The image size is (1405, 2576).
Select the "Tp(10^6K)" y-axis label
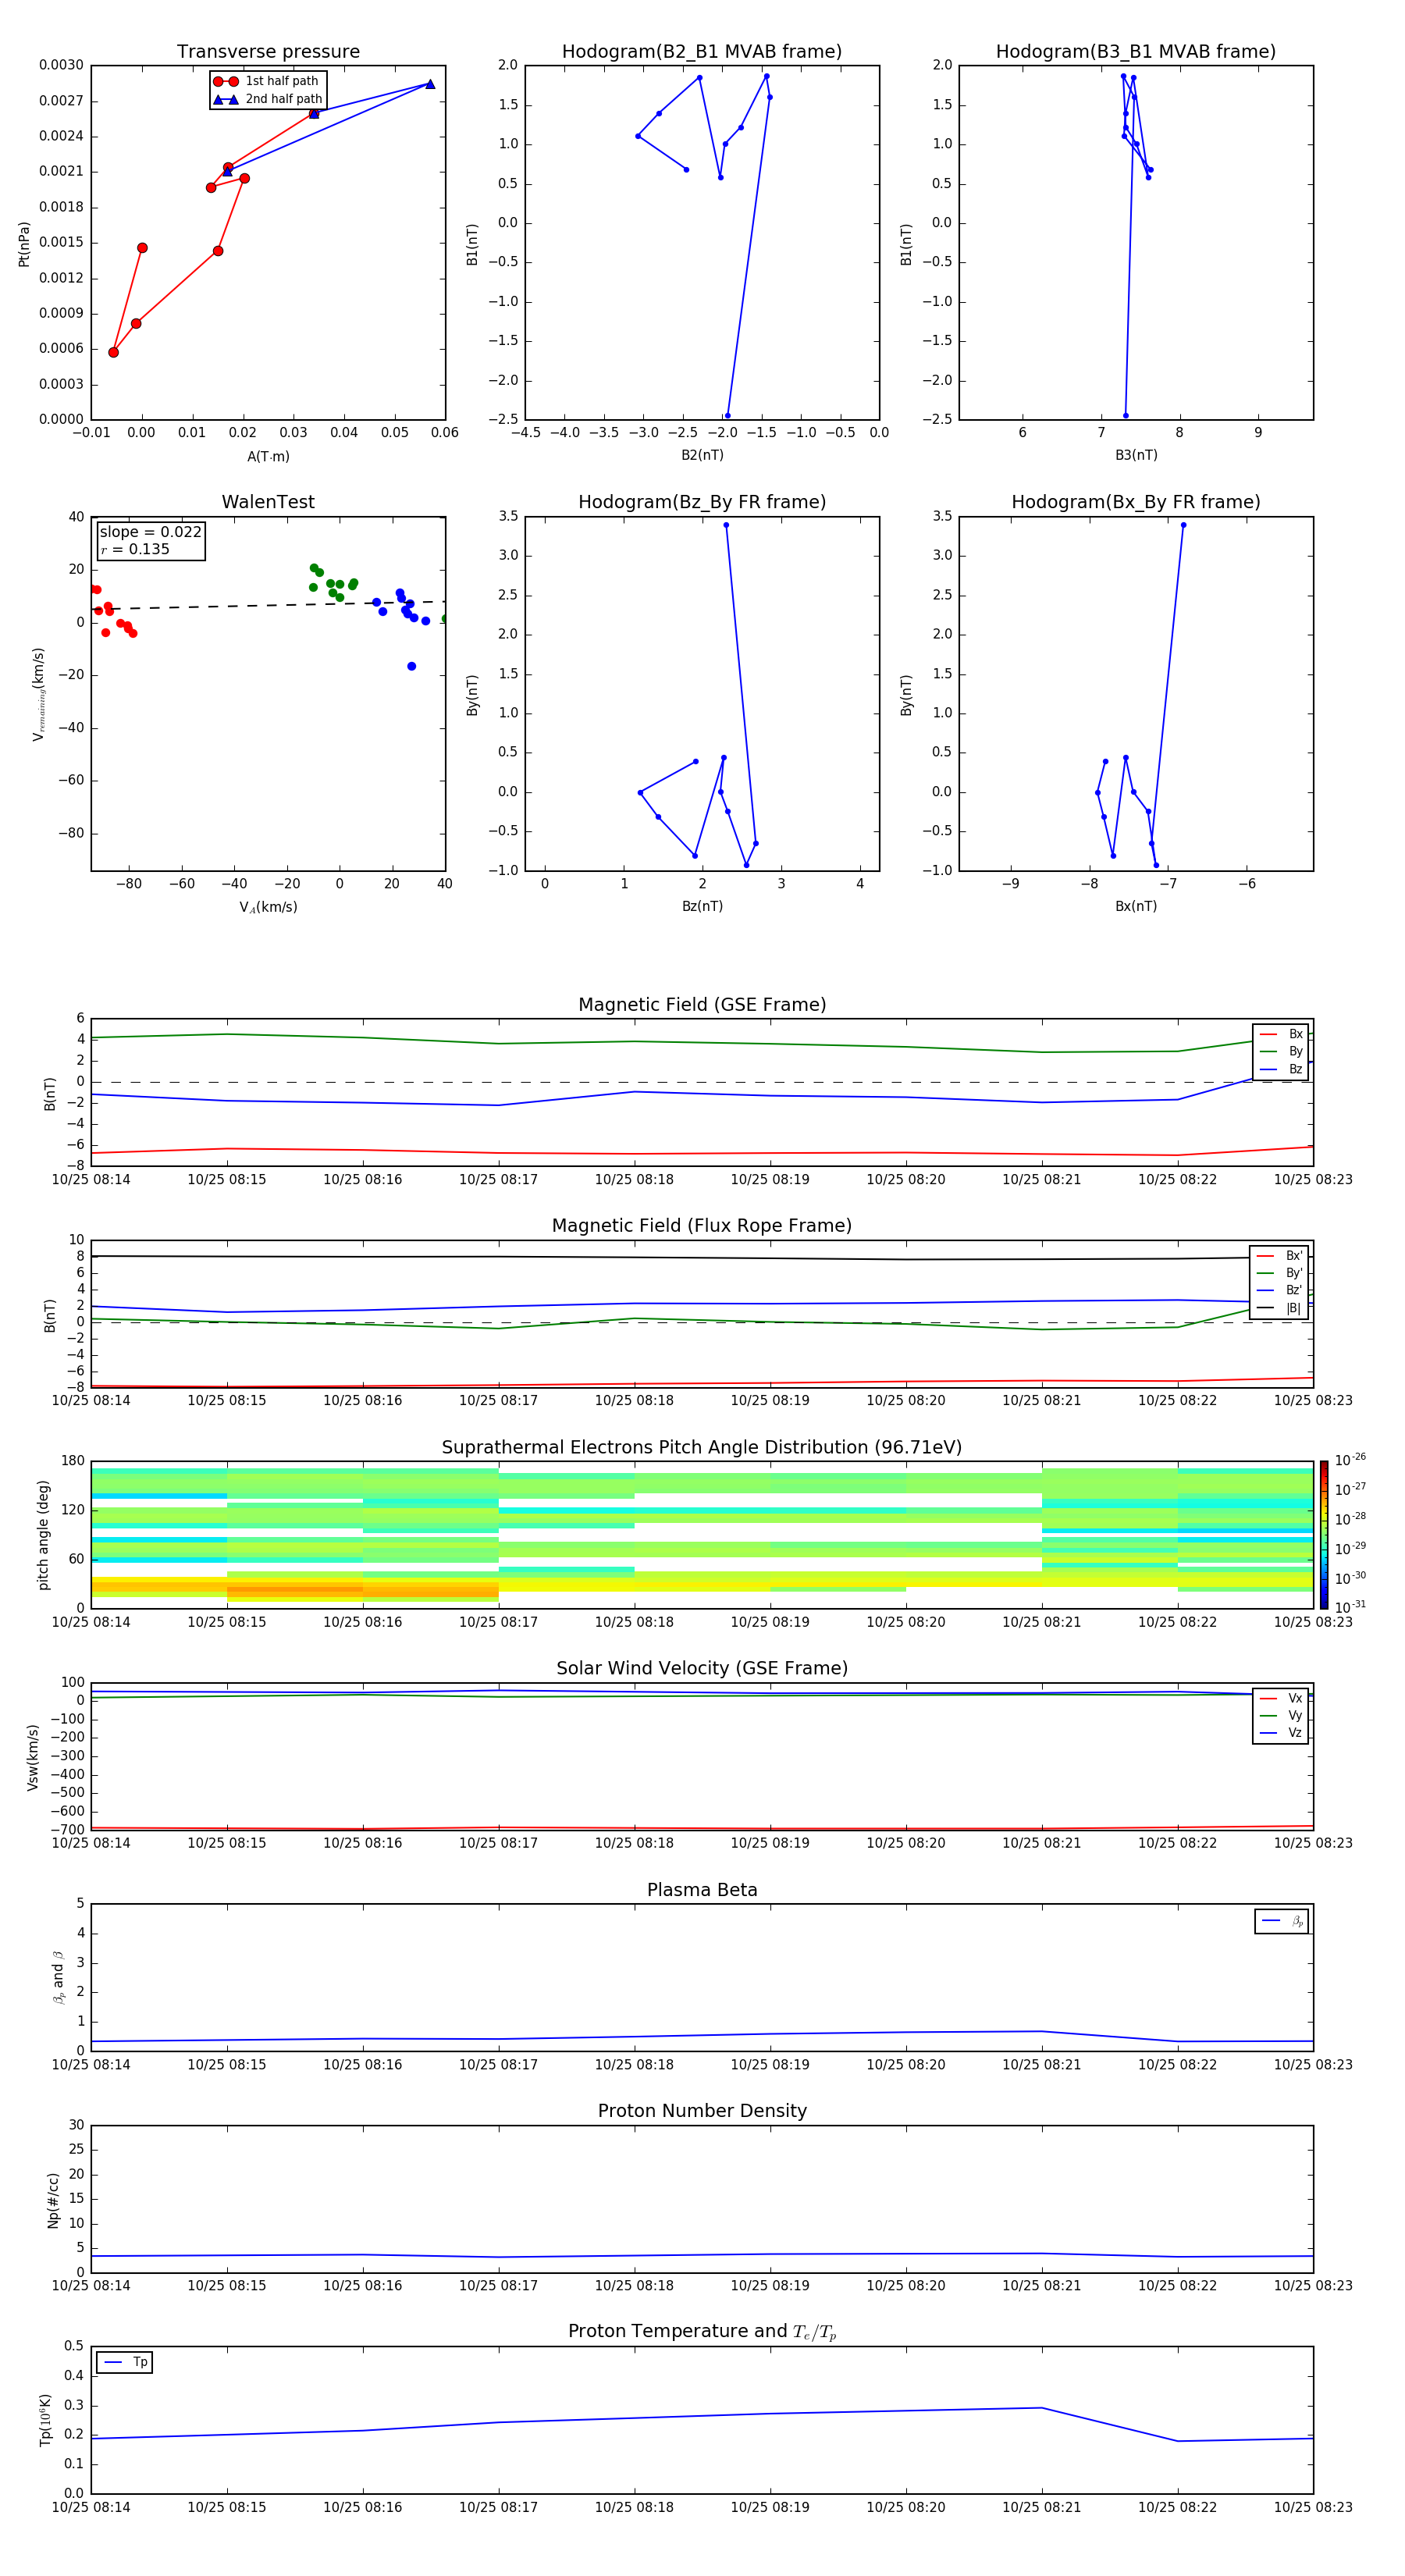[45, 2420]
